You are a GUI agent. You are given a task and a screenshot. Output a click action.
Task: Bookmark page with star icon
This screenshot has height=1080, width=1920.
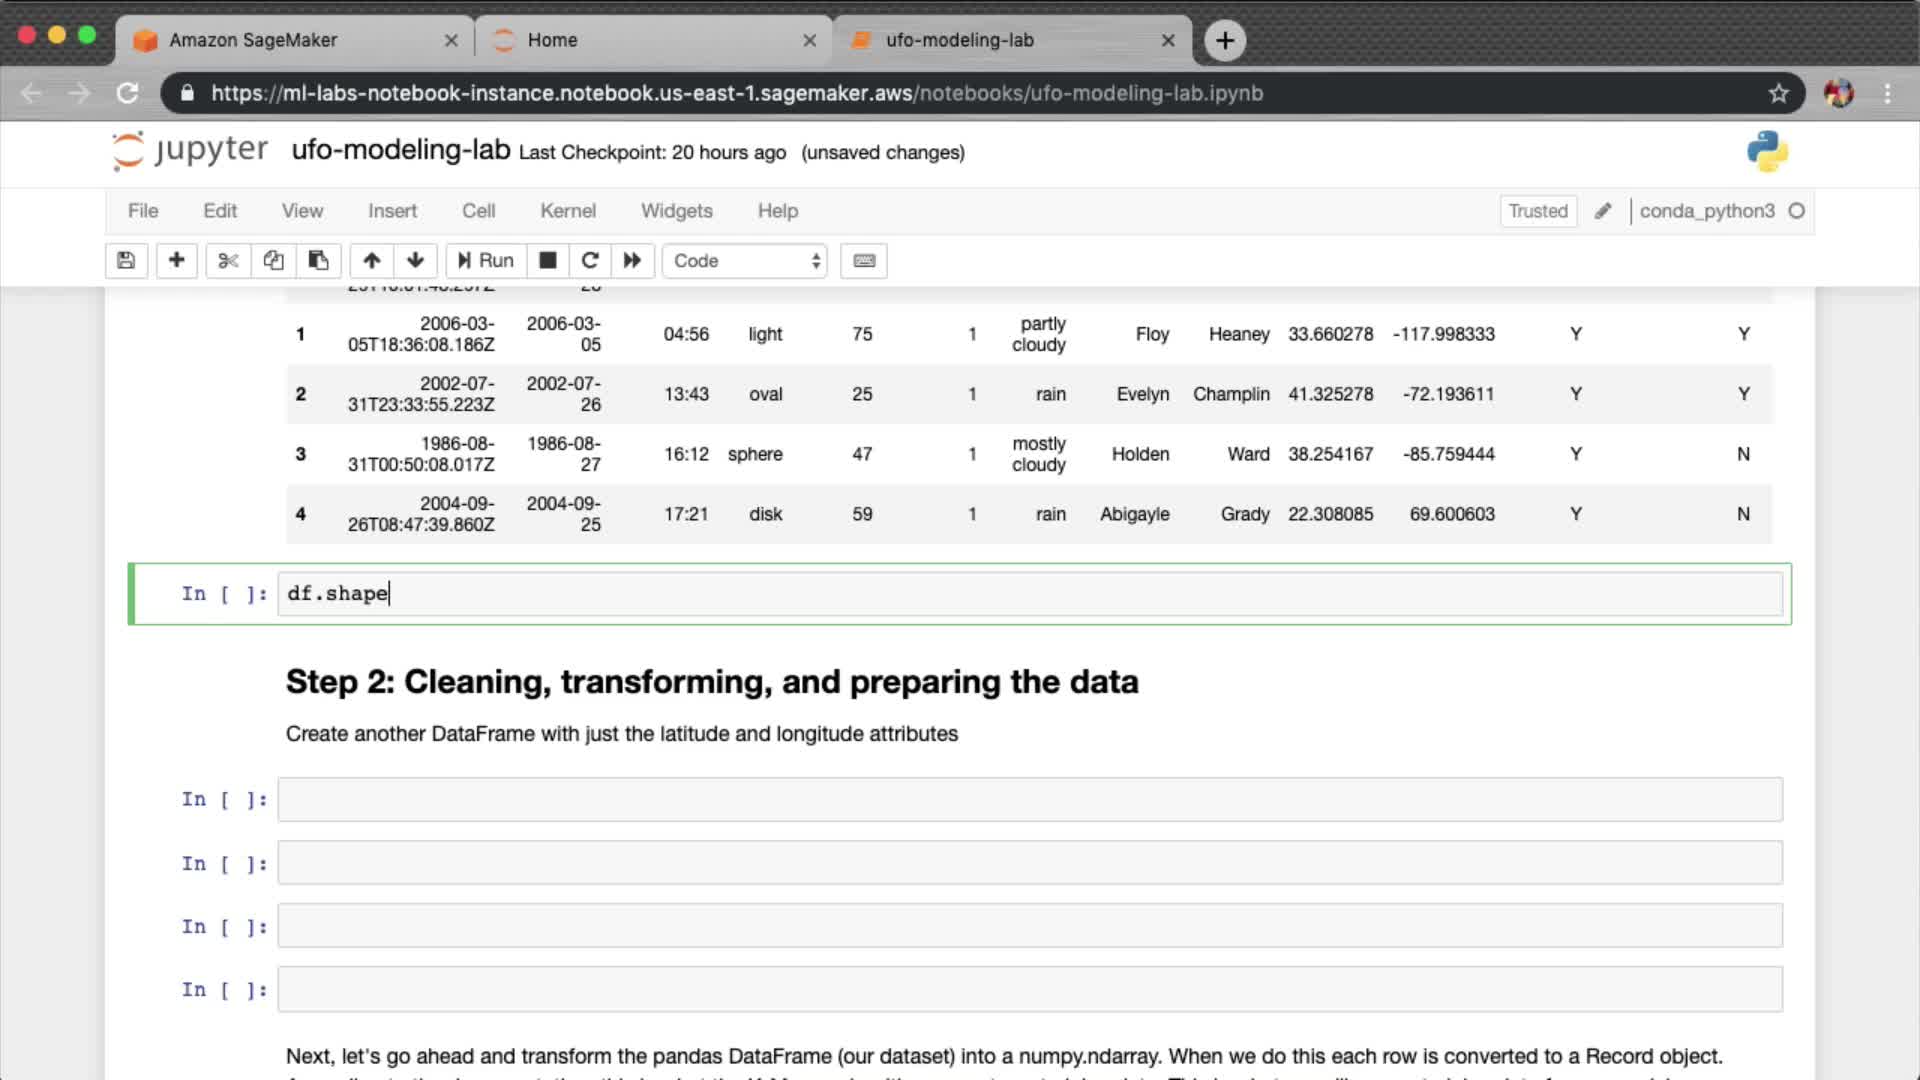(1778, 93)
